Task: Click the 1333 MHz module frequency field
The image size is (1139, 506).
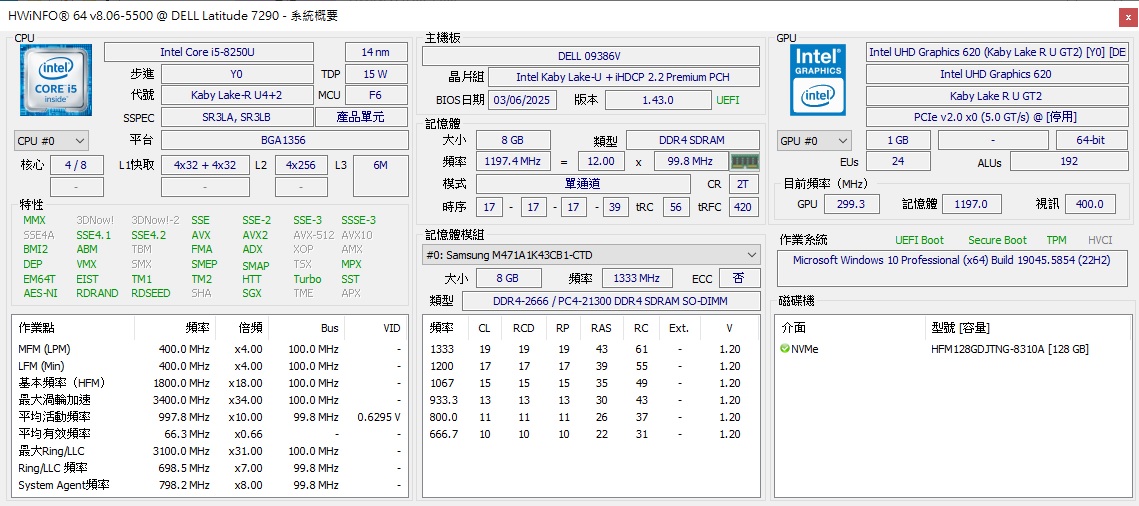Action: click(636, 278)
